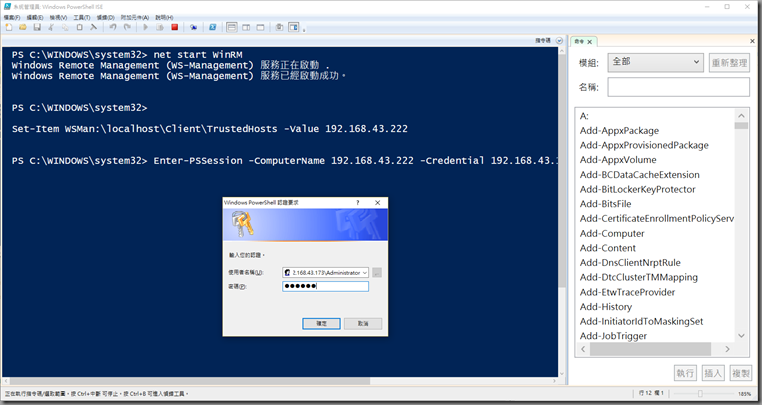Select Add-EtwTraceProvider in the list

point(627,292)
